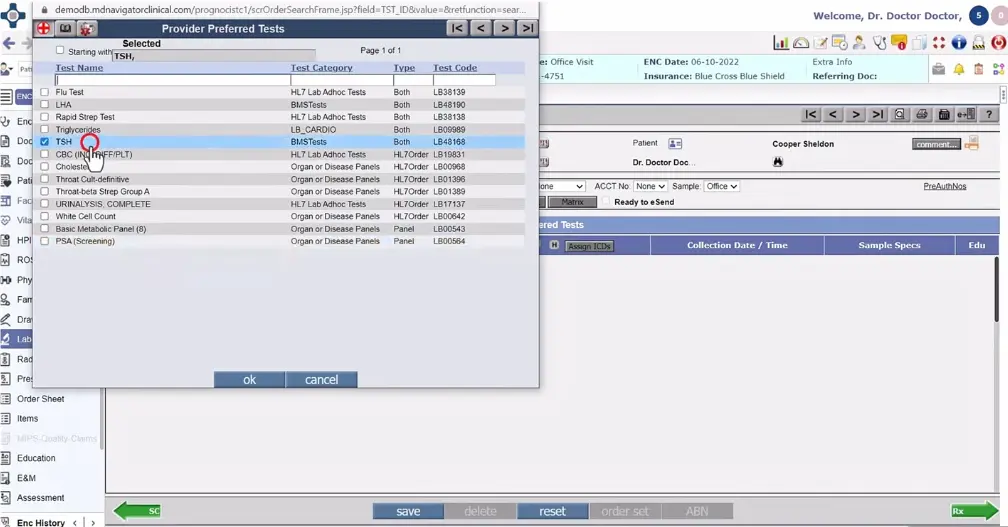Open the dashboard gauge icon

pyautogui.click(x=801, y=43)
